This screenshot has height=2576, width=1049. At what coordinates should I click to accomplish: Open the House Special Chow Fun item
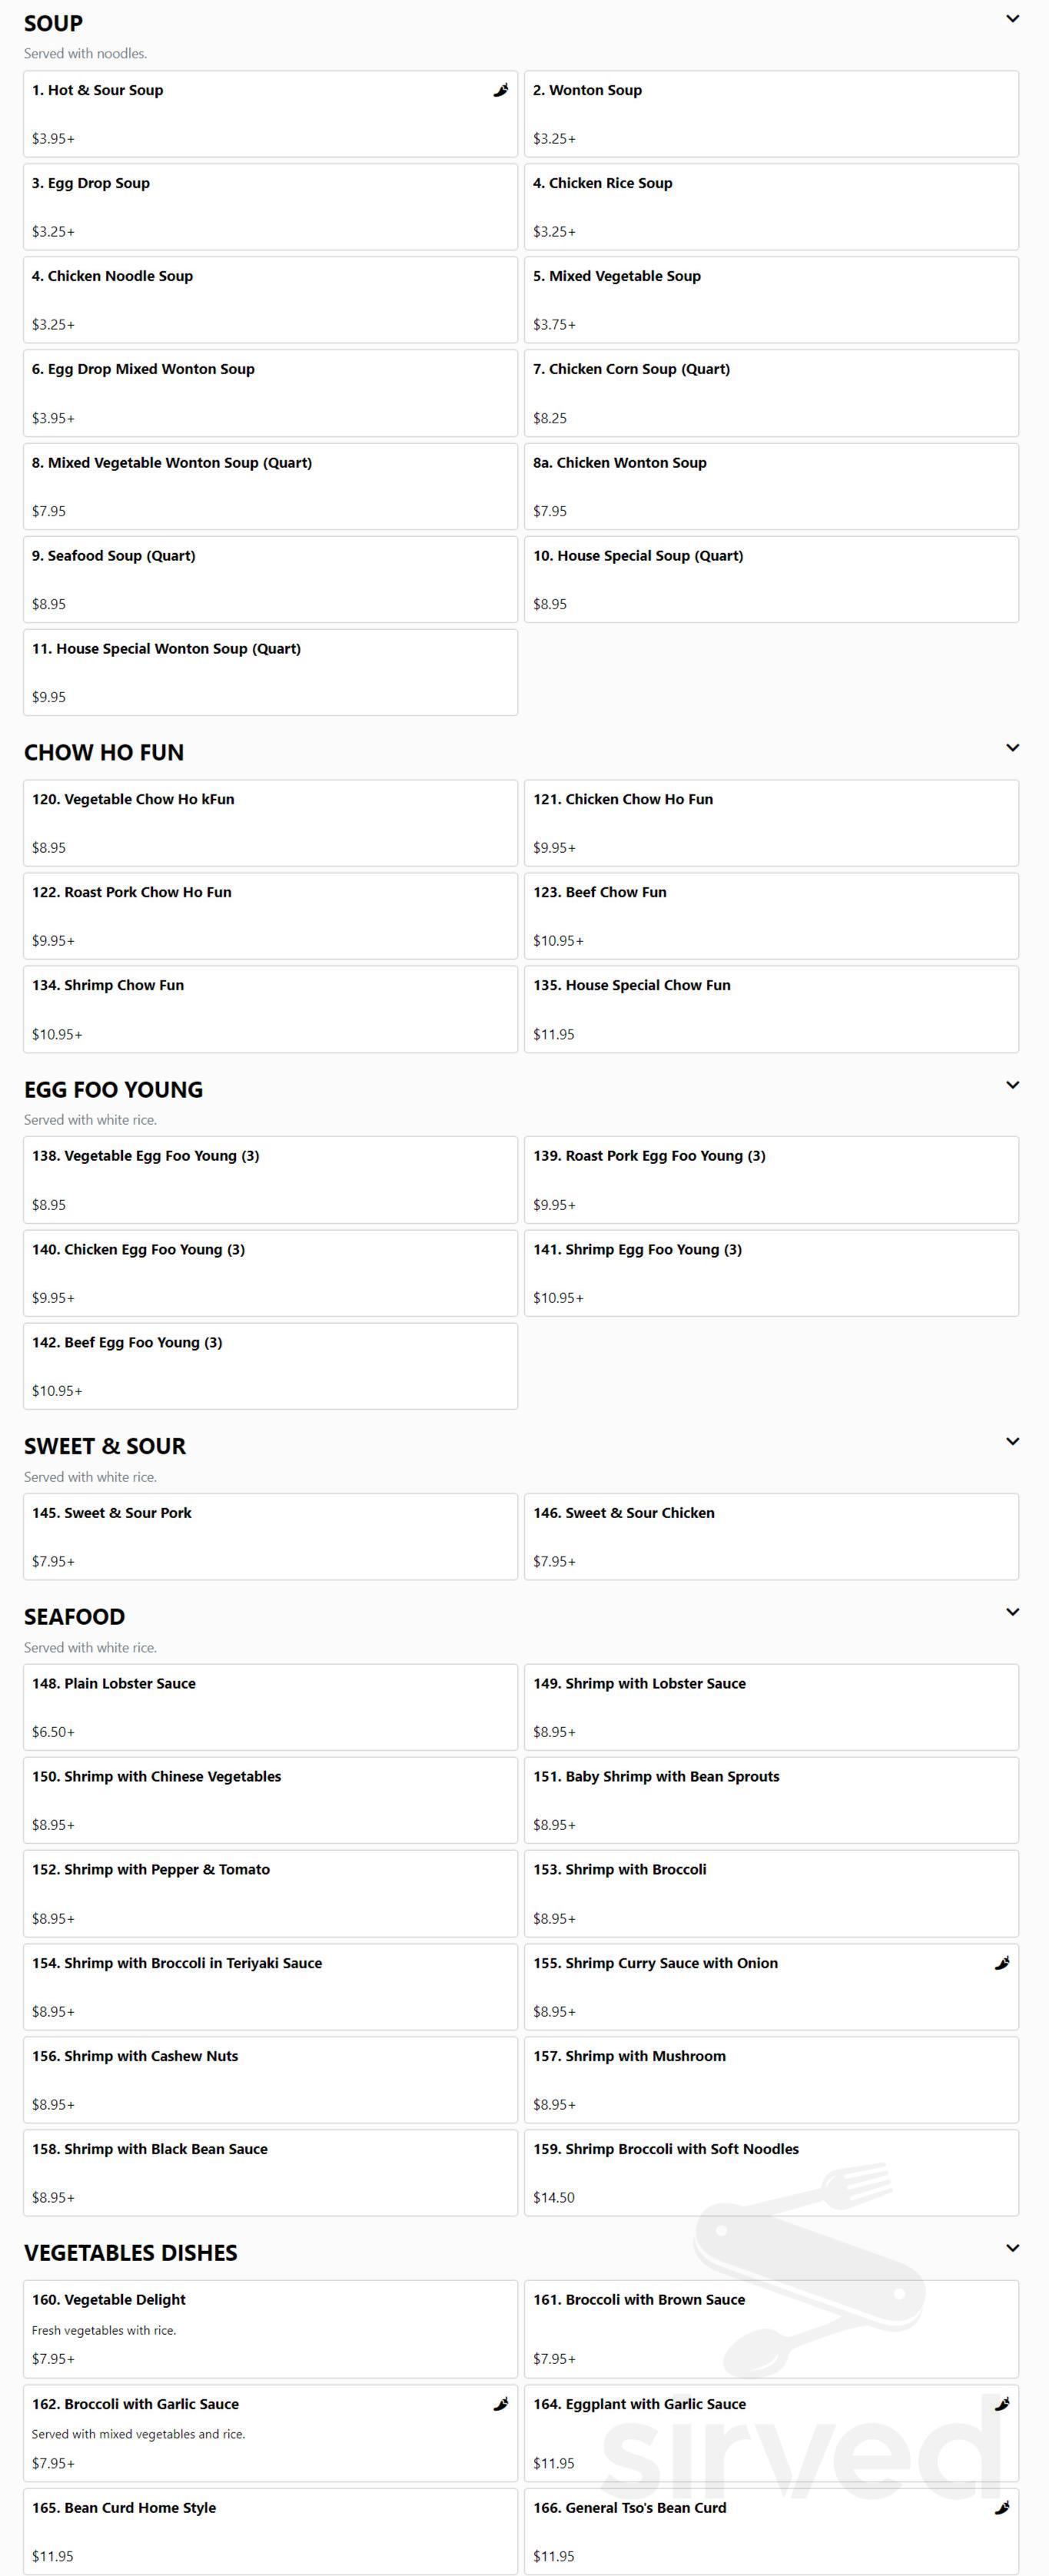(x=772, y=1008)
